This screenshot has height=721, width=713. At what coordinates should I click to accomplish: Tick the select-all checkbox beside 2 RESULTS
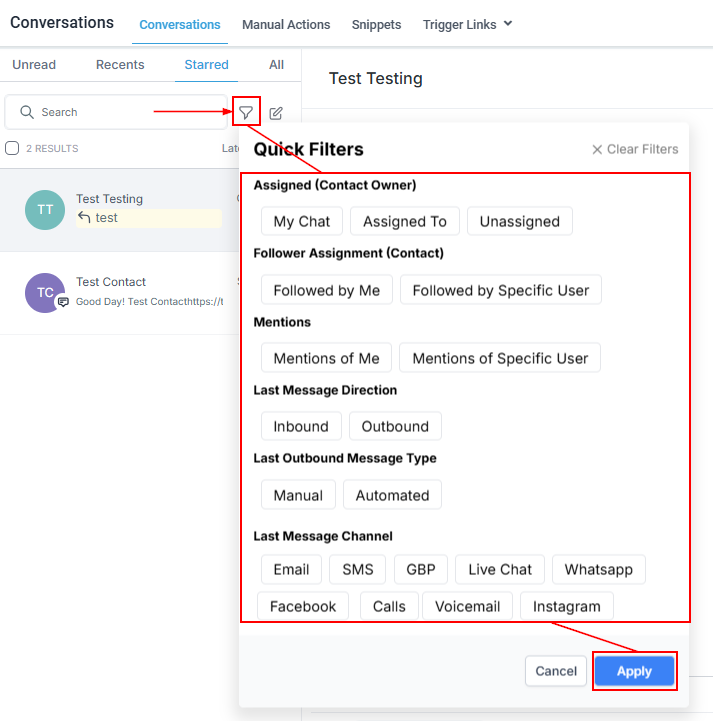point(12,148)
